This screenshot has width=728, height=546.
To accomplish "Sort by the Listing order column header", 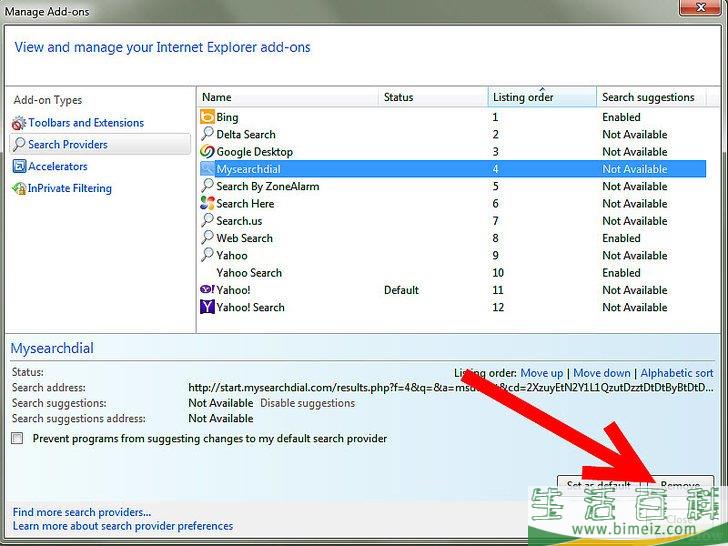I will [x=542, y=97].
